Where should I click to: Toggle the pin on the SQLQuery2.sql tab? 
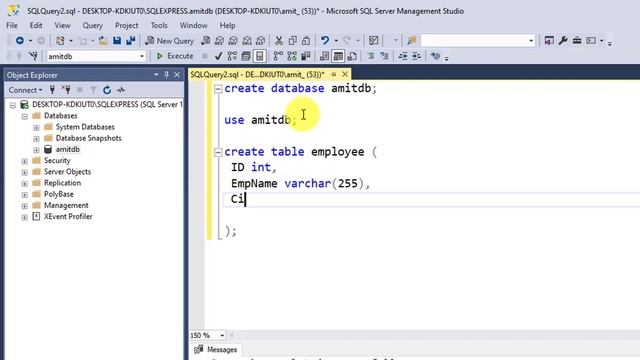point(334,74)
